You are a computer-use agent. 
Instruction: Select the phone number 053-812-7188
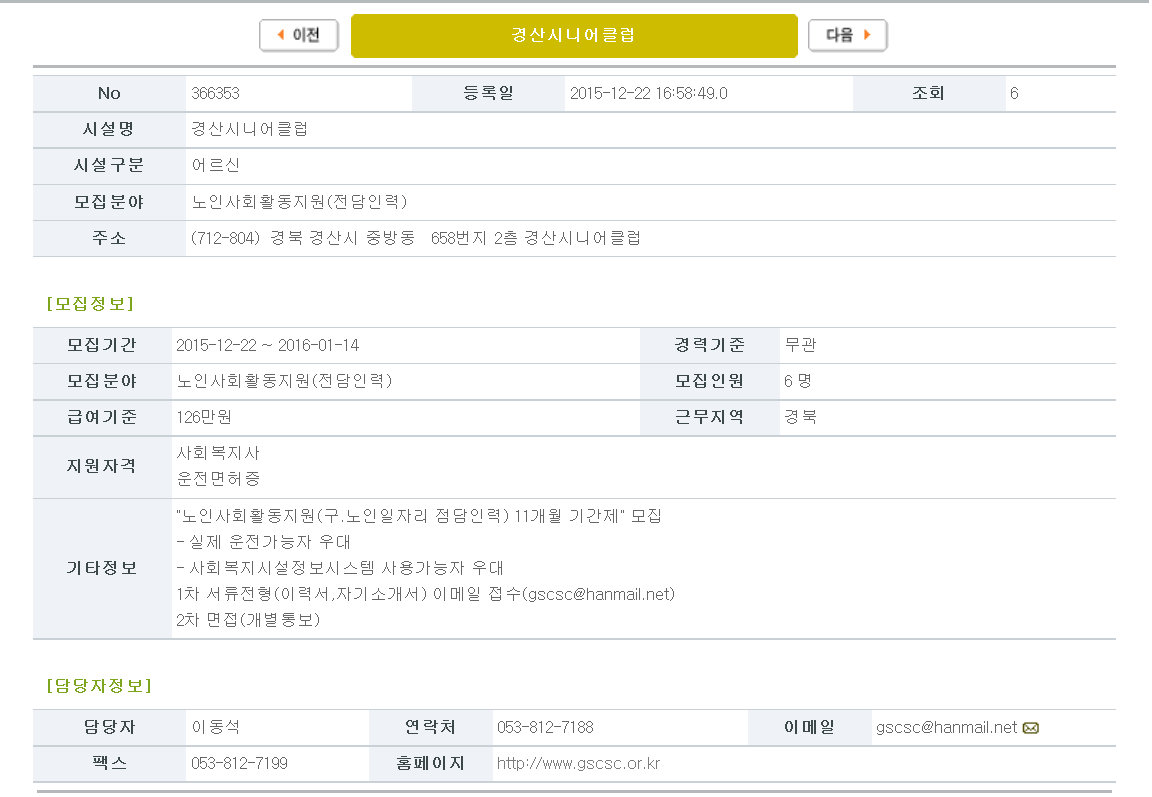pyautogui.click(x=545, y=728)
